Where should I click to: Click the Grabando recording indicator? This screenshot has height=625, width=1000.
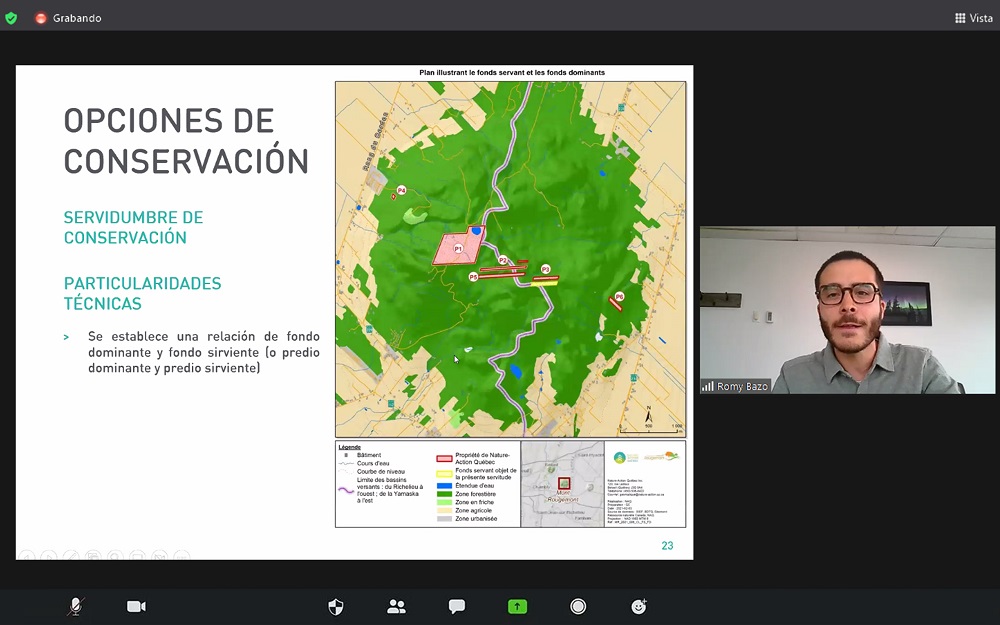[x=75, y=18]
